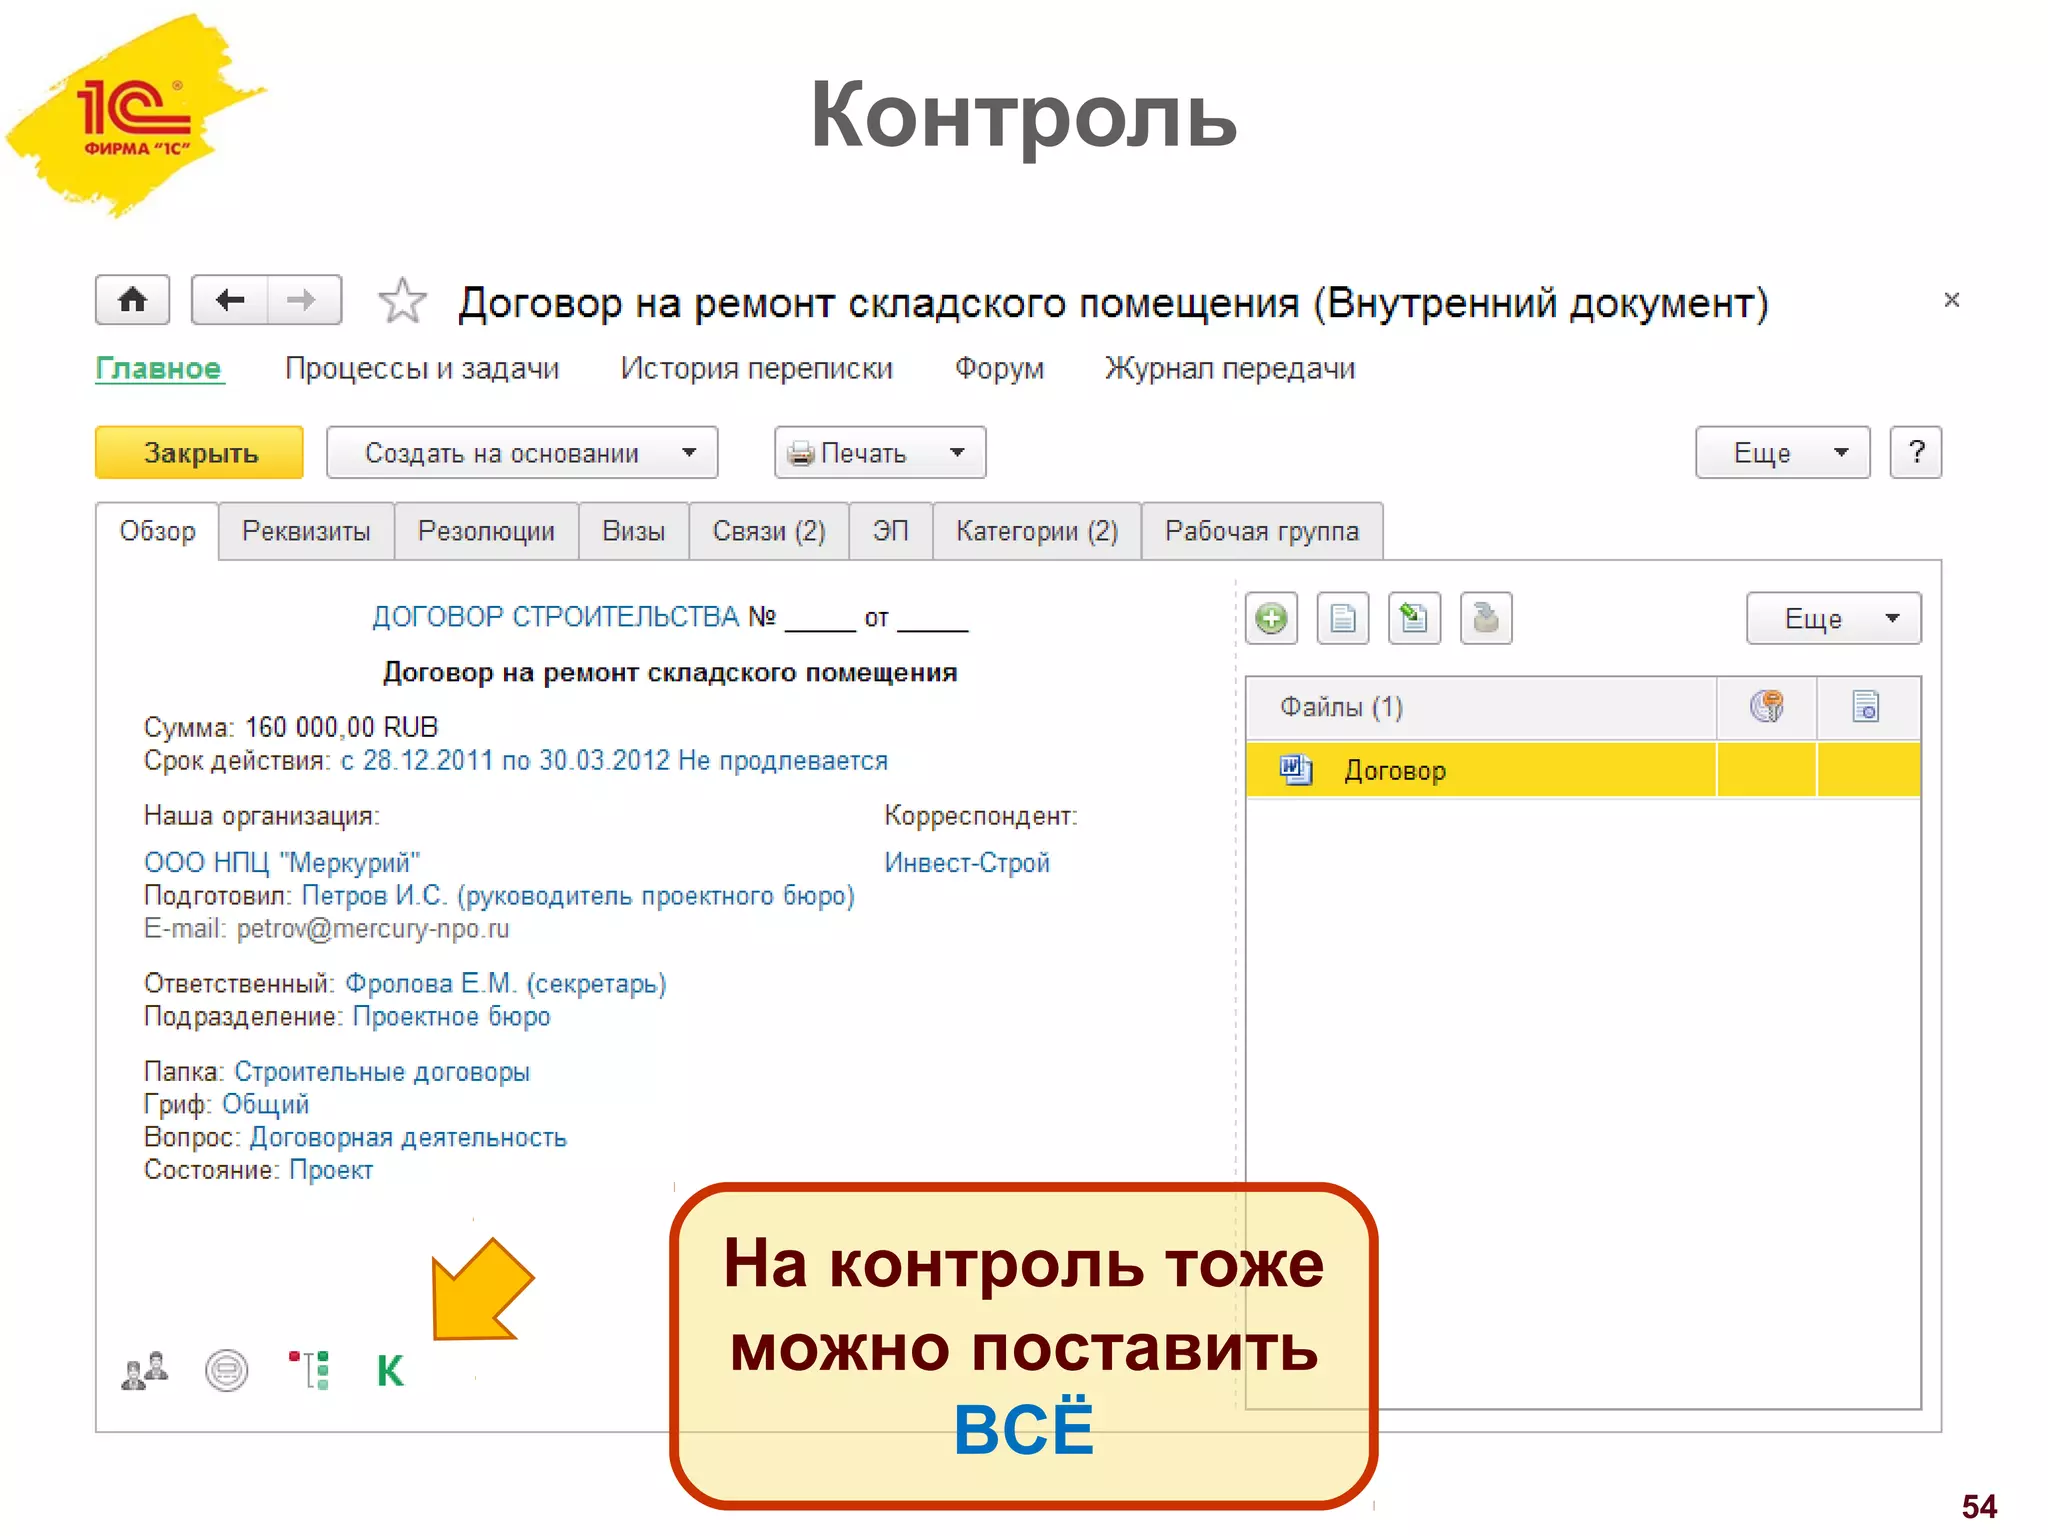Open Журнал передачи section
The image size is (2048, 1536).
1230,368
